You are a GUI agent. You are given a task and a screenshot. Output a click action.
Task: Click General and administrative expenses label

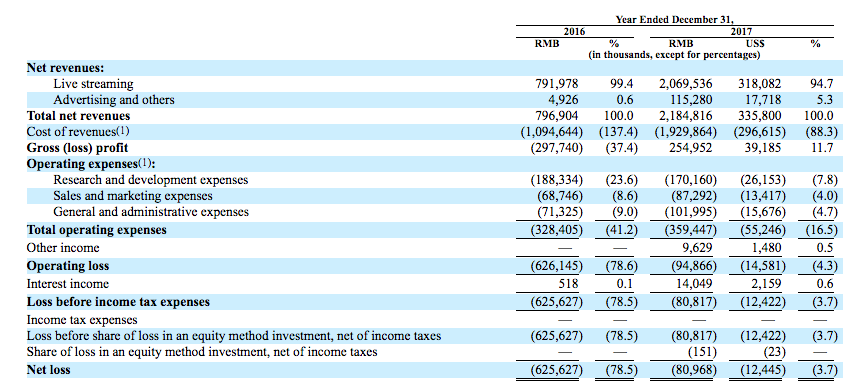[x=151, y=212]
